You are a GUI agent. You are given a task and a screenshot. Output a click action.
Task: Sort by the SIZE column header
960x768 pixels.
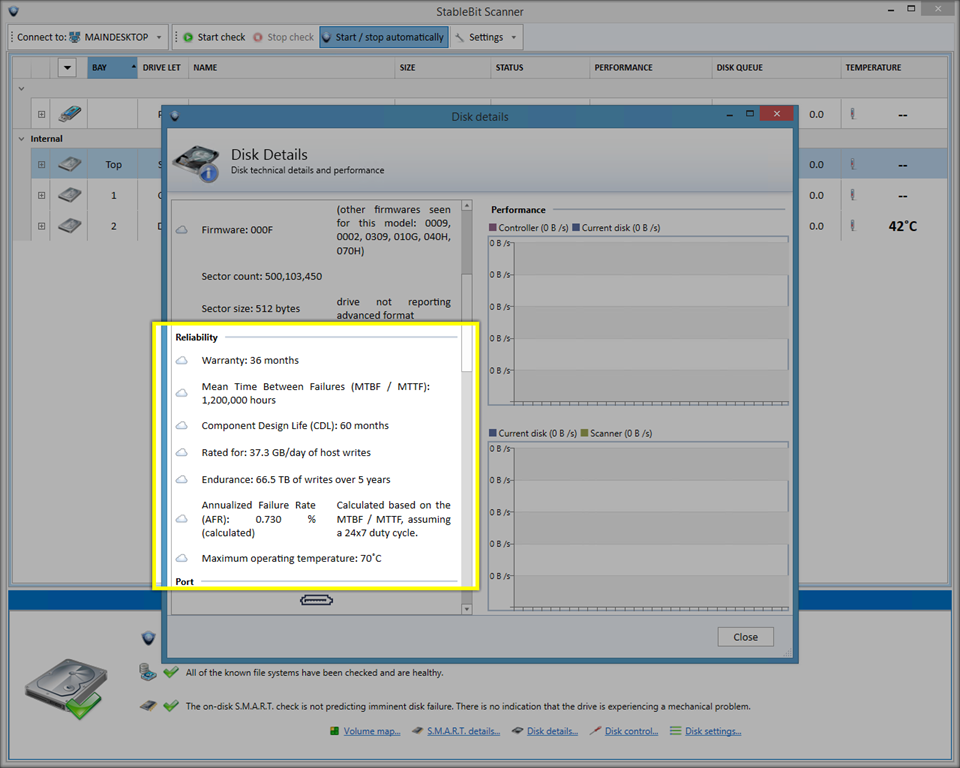pyautogui.click(x=442, y=67)
